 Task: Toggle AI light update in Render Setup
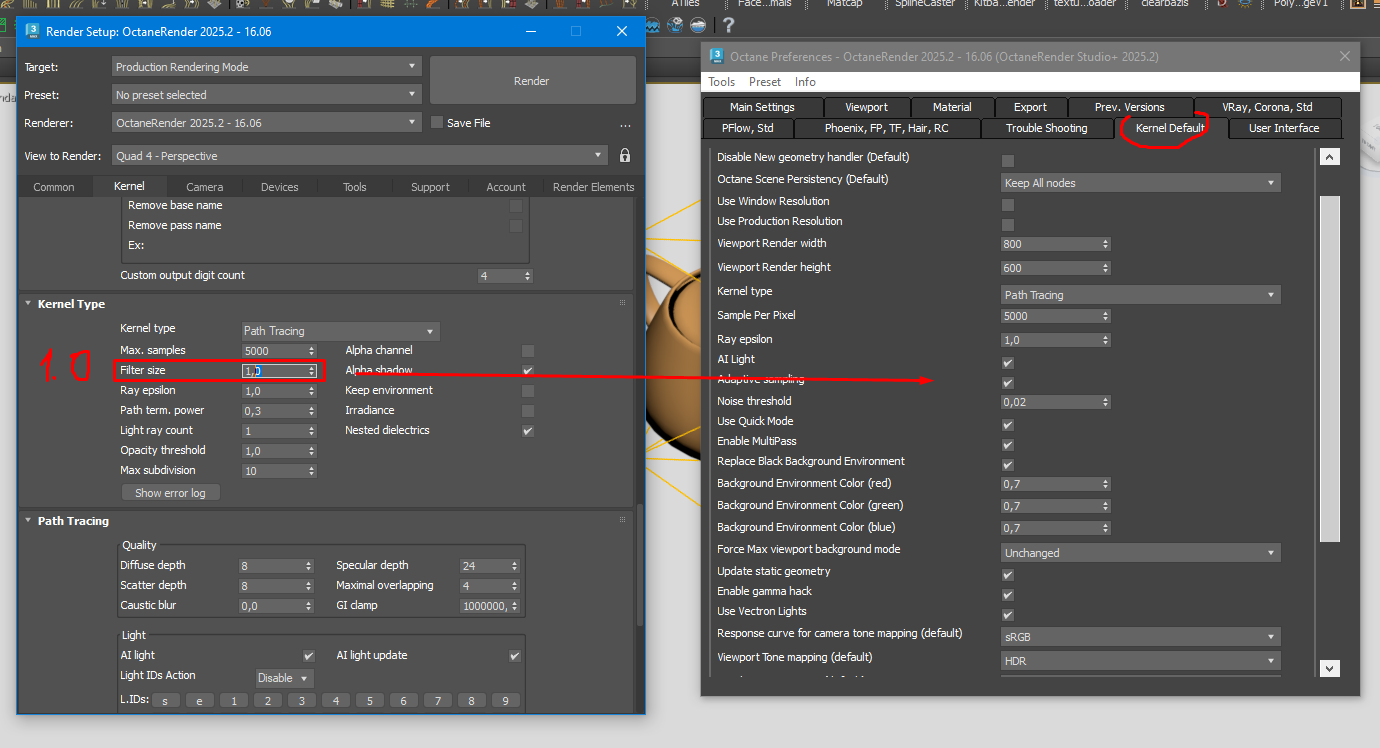coord(515,656)
